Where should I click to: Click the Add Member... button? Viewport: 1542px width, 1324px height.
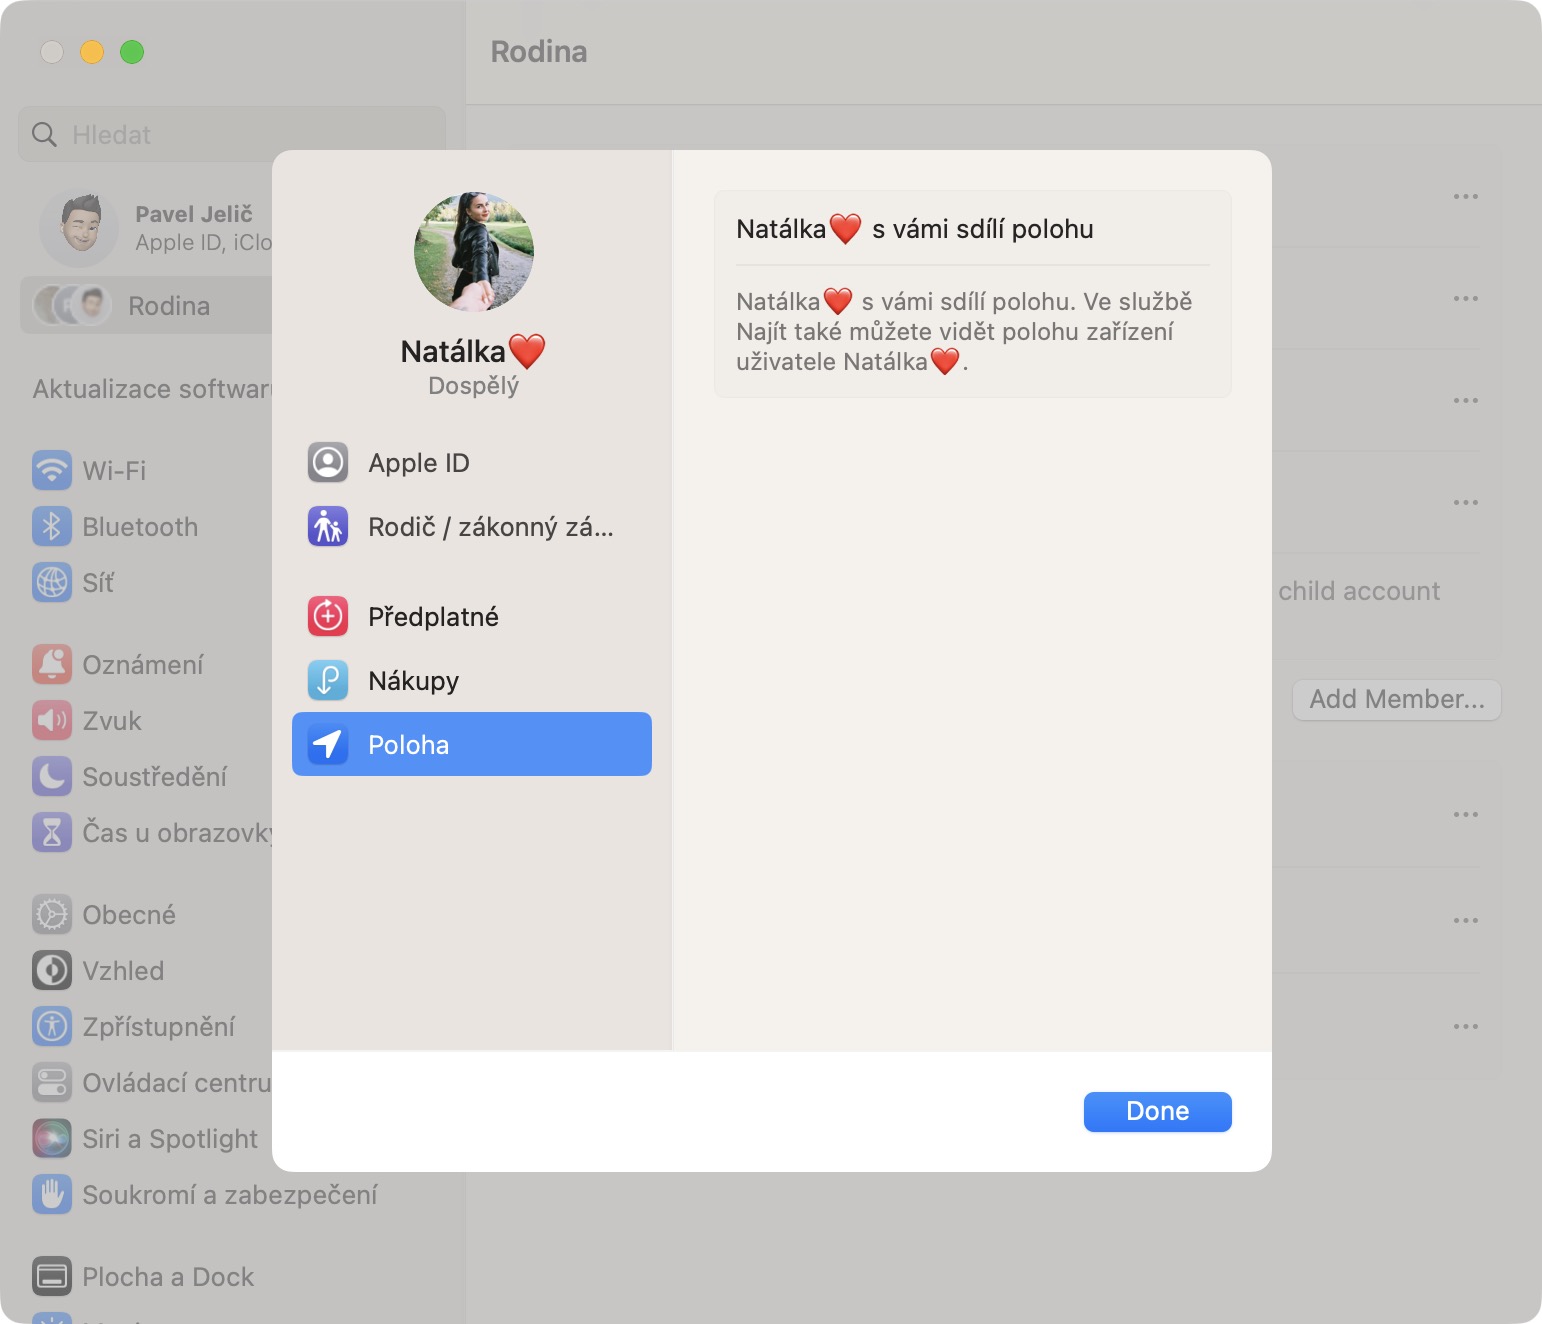tap(1397, 699)
